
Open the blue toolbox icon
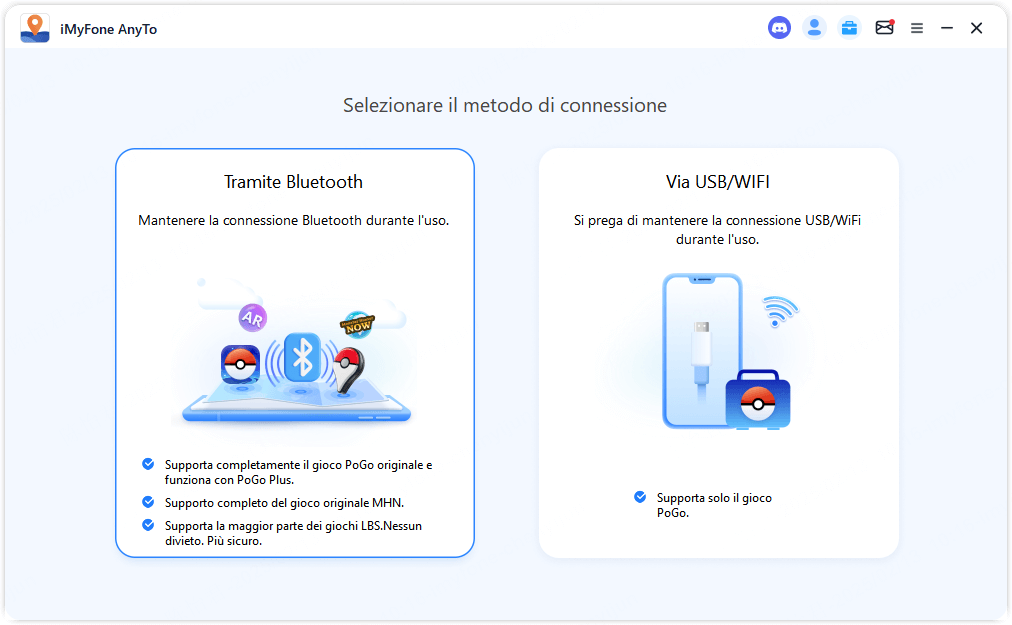[x=849, y=28]
